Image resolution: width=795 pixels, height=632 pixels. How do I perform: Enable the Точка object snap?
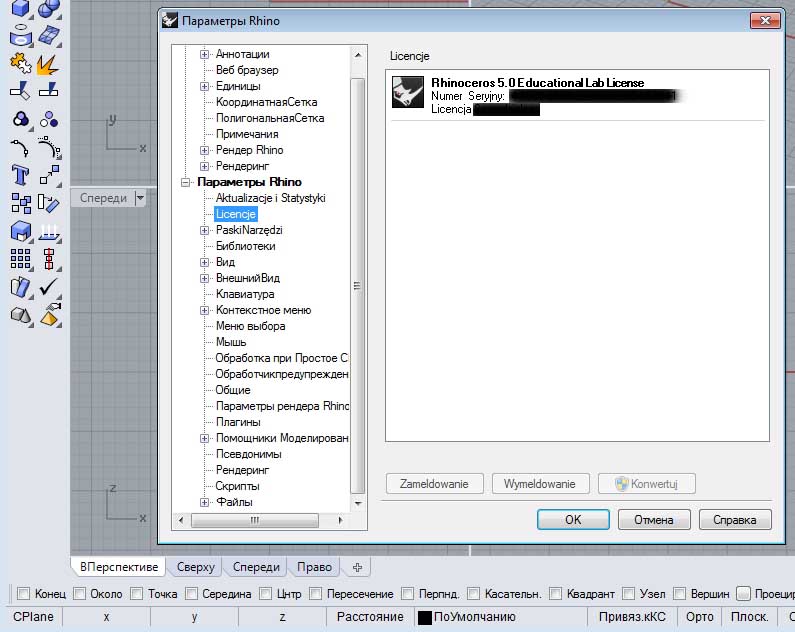pyautogui.click(x=136, y=593)
